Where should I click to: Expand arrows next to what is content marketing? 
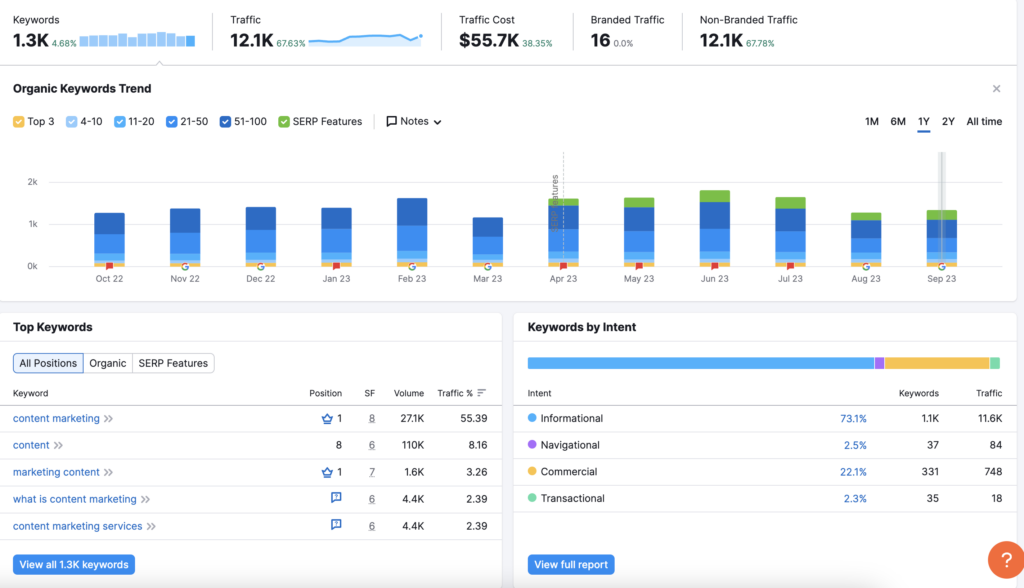tap(146, 499)
